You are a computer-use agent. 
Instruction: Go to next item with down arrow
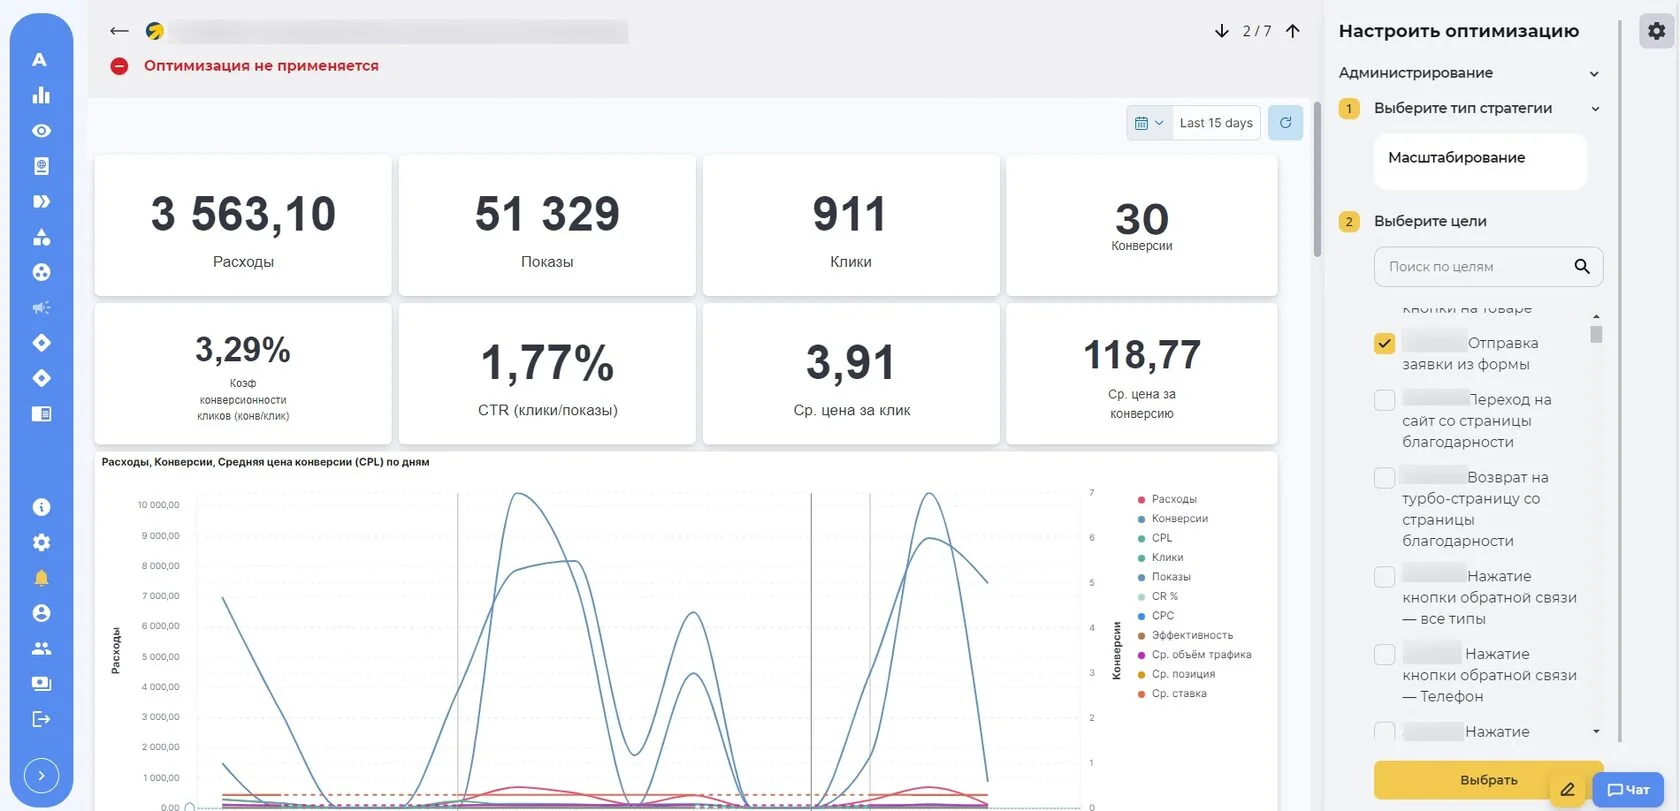click(1221, 31)
